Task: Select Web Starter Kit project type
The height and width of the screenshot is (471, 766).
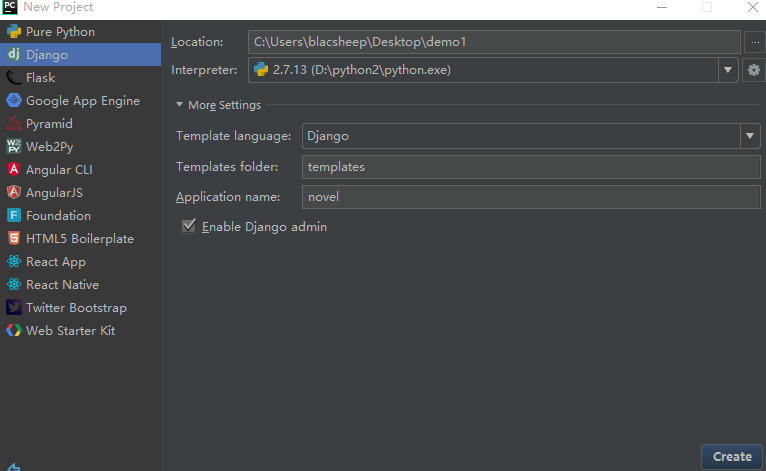Action: 70,331
